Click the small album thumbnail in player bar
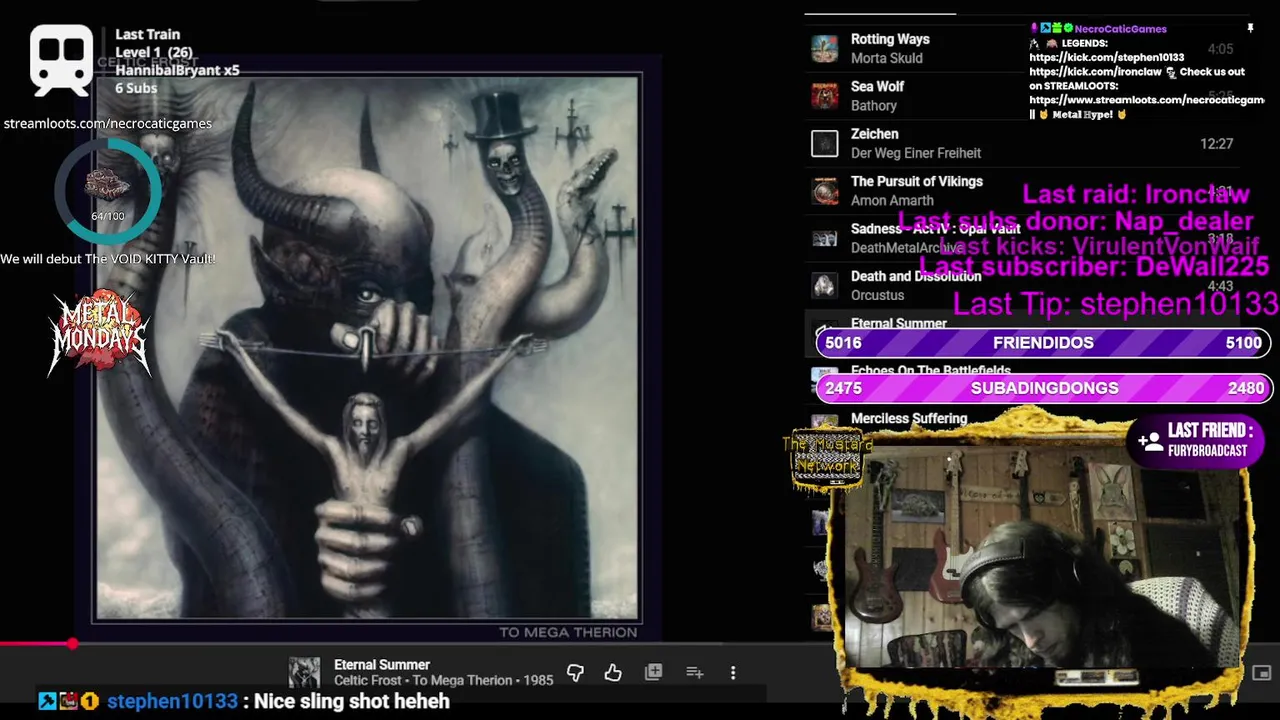 (x=304, y=673)
